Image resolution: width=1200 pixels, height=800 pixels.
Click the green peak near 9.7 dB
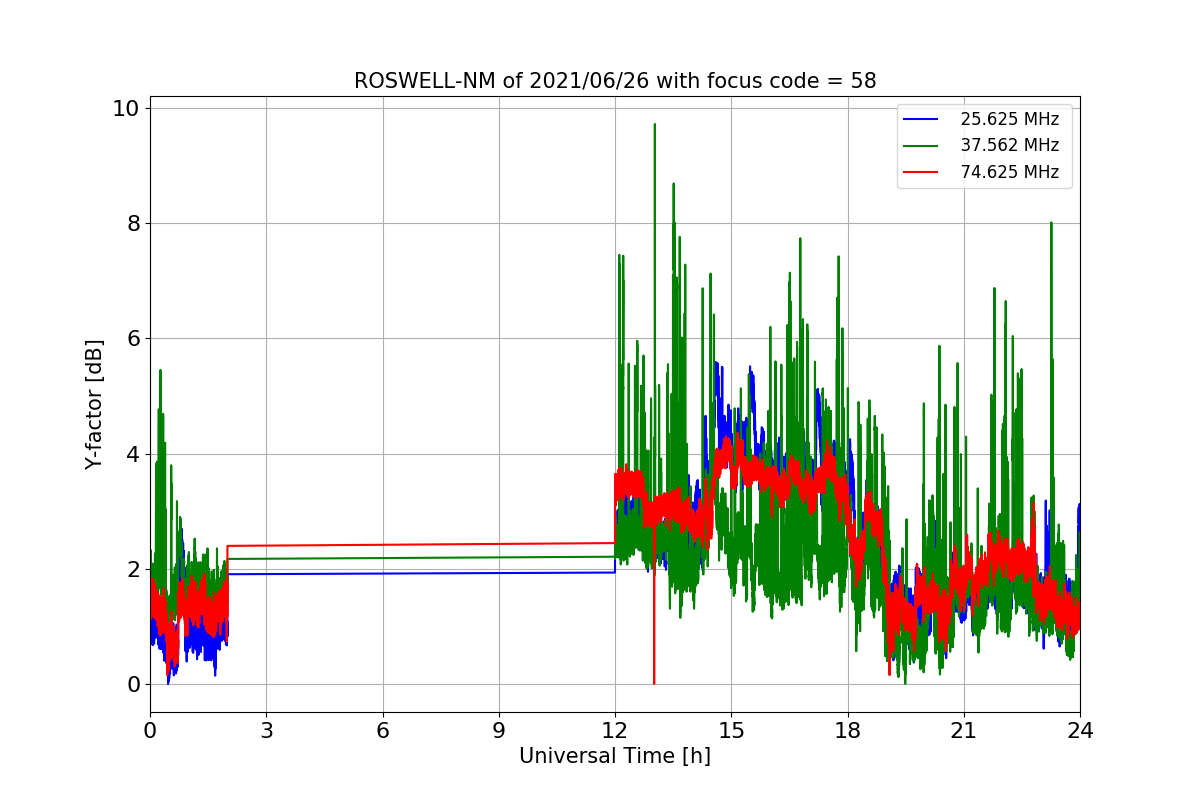pos(654,126)
